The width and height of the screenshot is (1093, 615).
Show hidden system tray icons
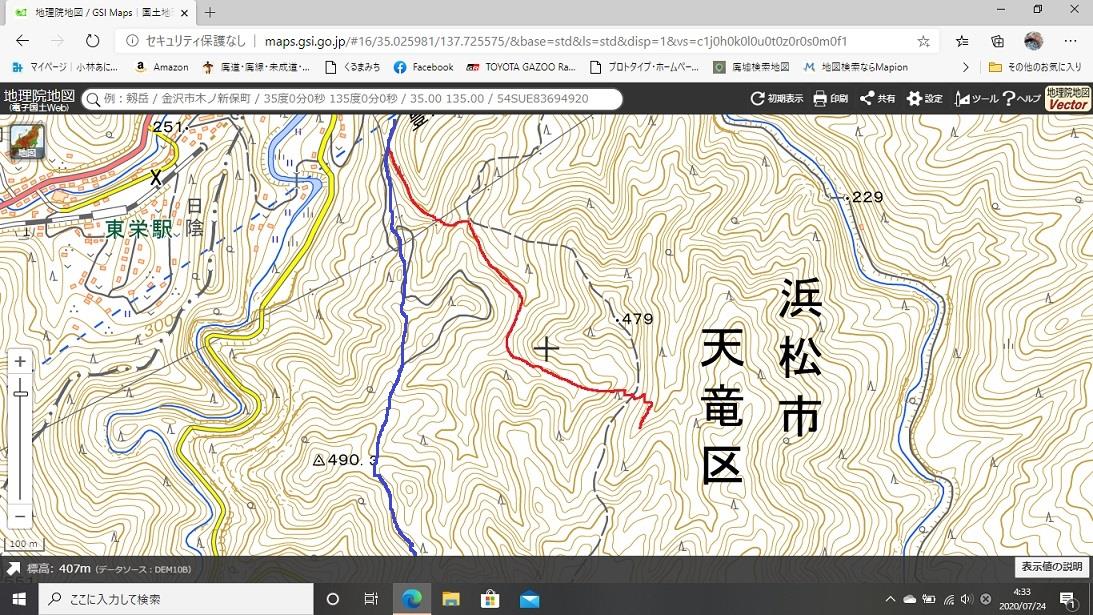[890, 599]
